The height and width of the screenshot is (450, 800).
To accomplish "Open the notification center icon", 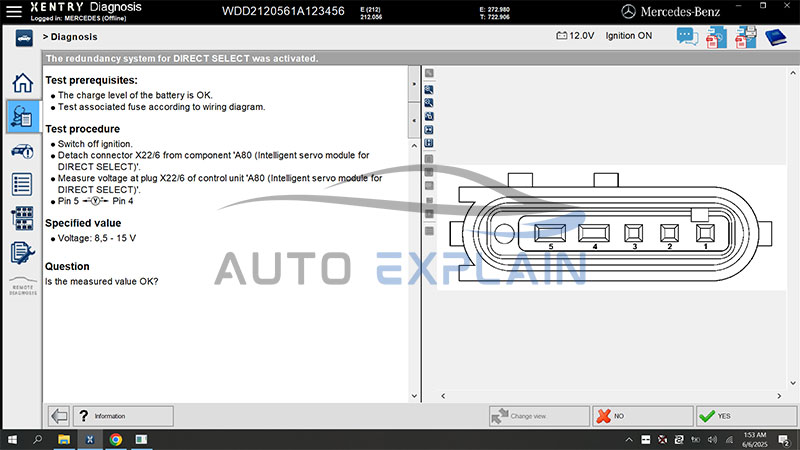I will (784, 440).
